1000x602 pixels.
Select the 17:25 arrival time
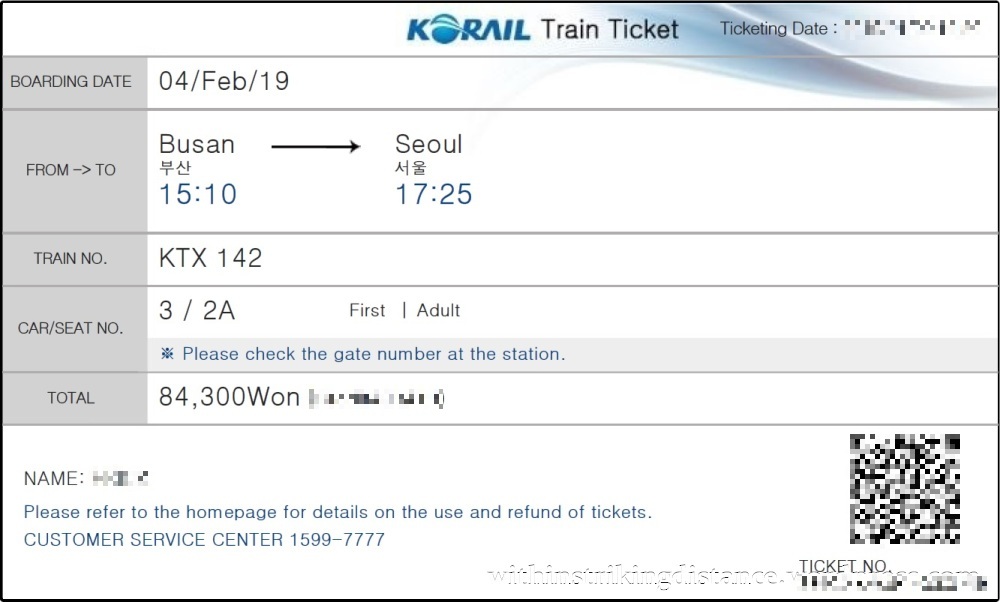pyautogui.click(x=433, y=194)
